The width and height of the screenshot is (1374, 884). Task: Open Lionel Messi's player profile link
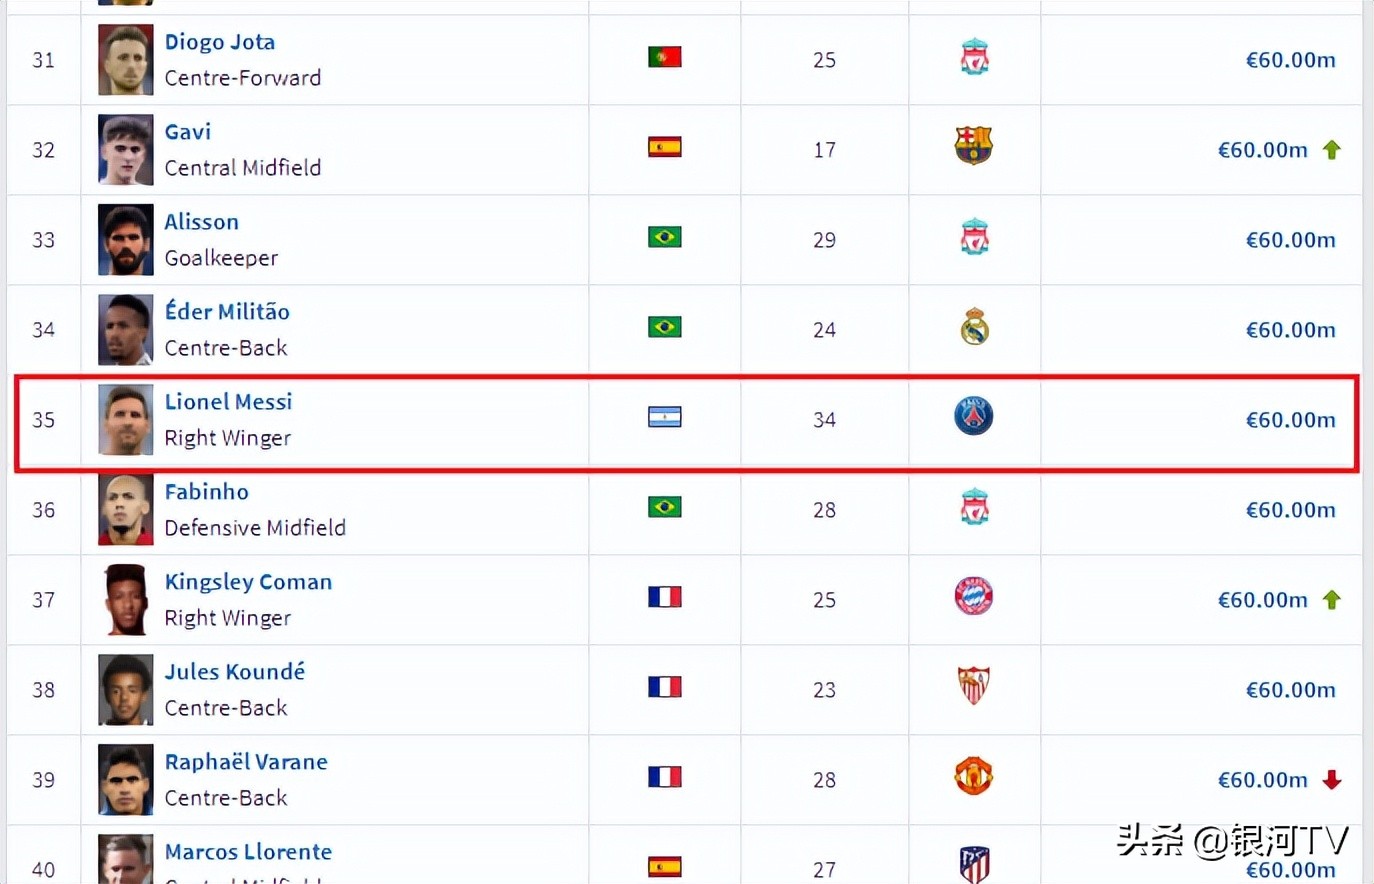click(228, 402)
